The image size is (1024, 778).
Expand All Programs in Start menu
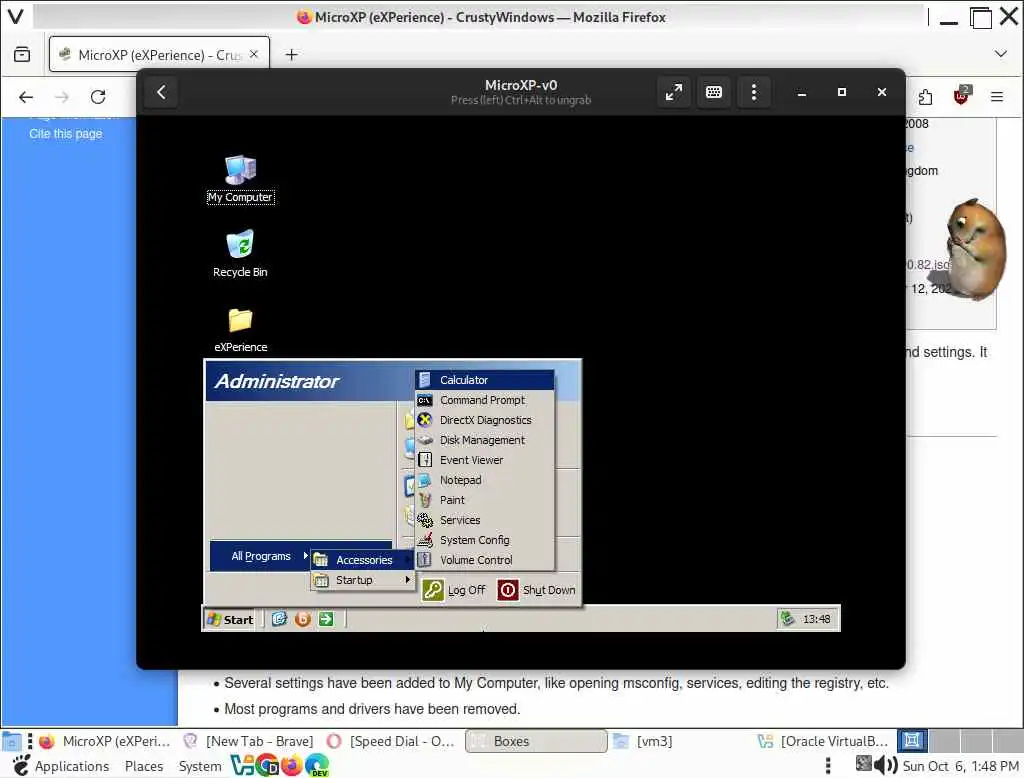[x=260, y=556]
